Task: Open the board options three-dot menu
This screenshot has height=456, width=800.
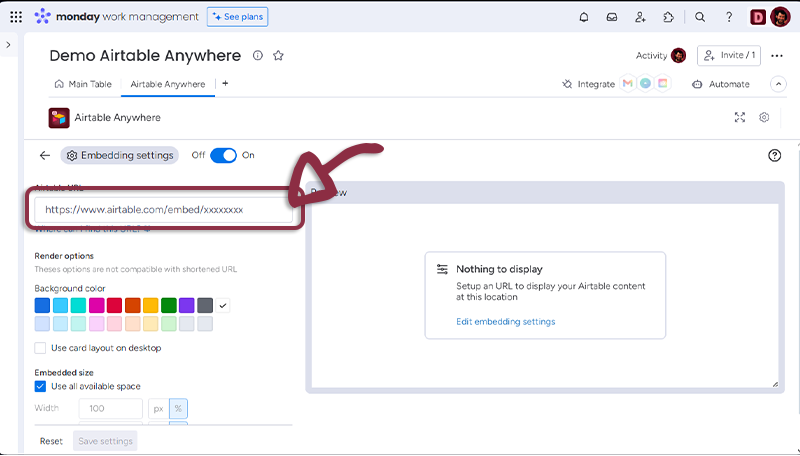Action: (777, 55)
